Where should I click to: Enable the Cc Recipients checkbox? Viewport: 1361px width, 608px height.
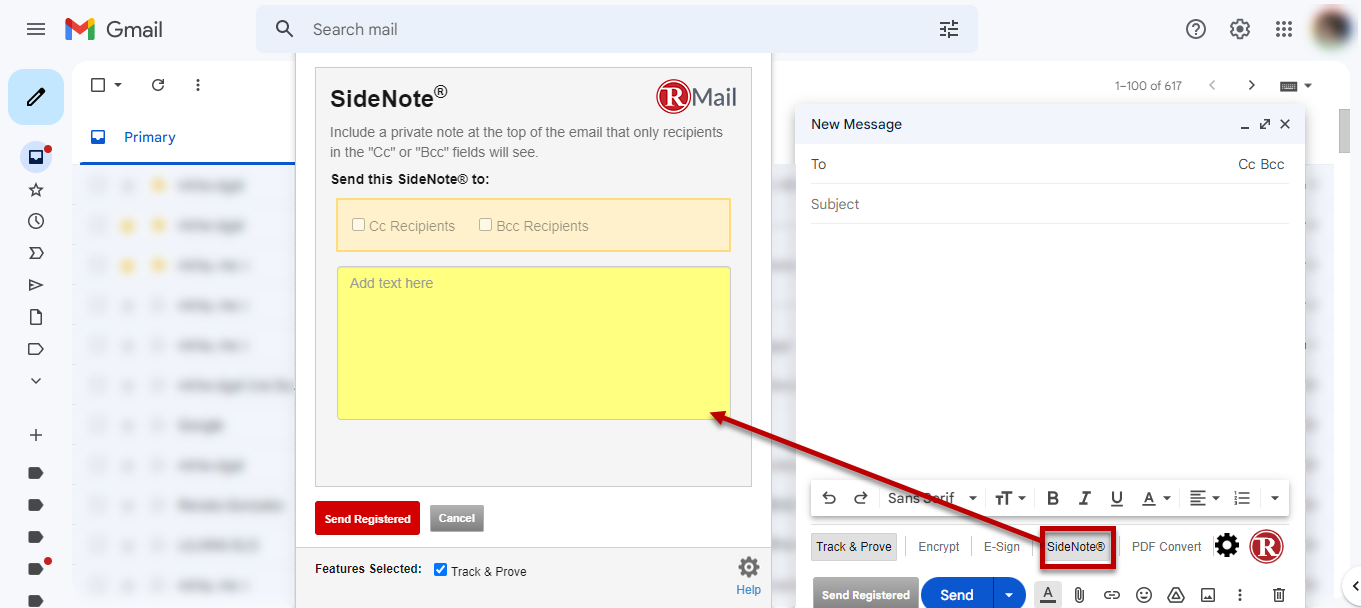(358, 224)
